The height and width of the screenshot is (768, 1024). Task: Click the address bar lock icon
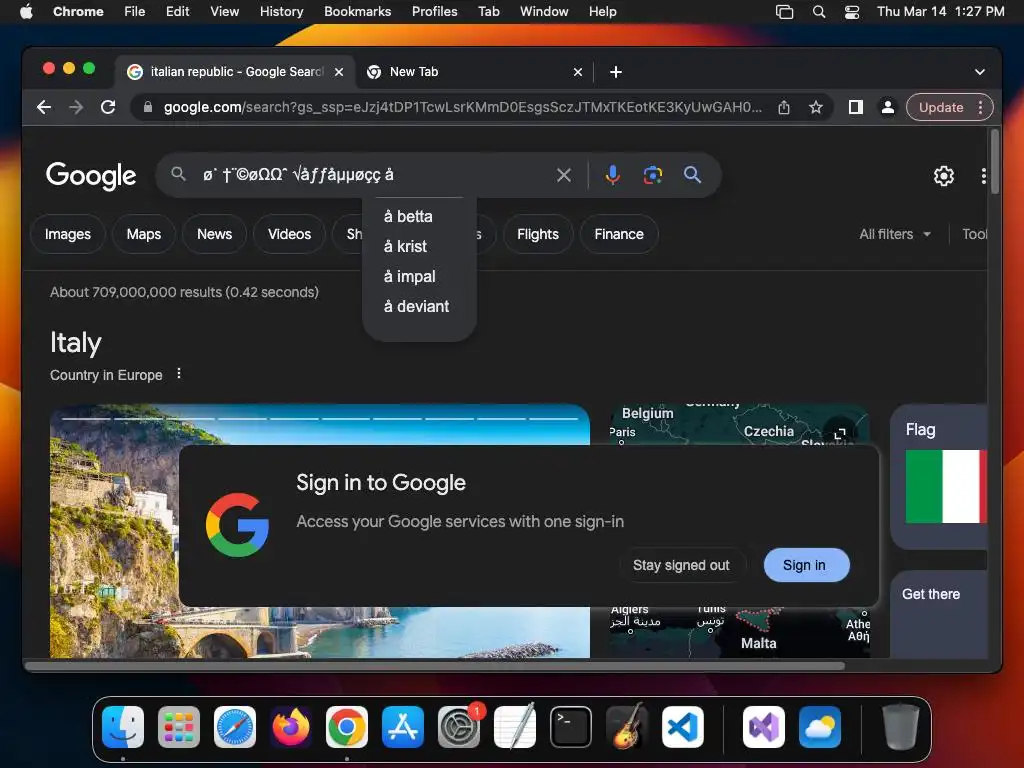tap(148, 107)
